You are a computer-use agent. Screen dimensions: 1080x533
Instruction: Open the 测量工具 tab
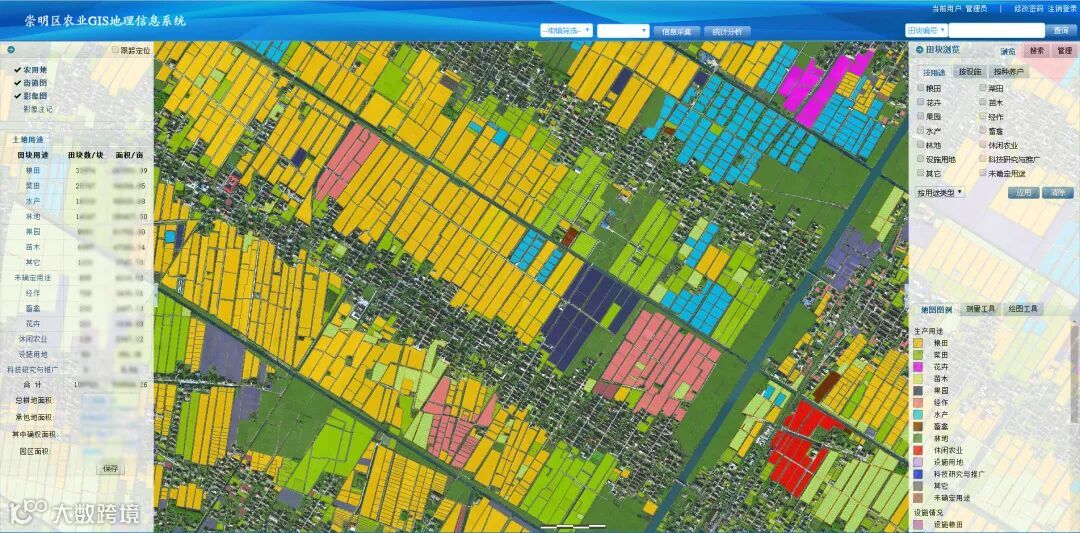coord(981,309)
